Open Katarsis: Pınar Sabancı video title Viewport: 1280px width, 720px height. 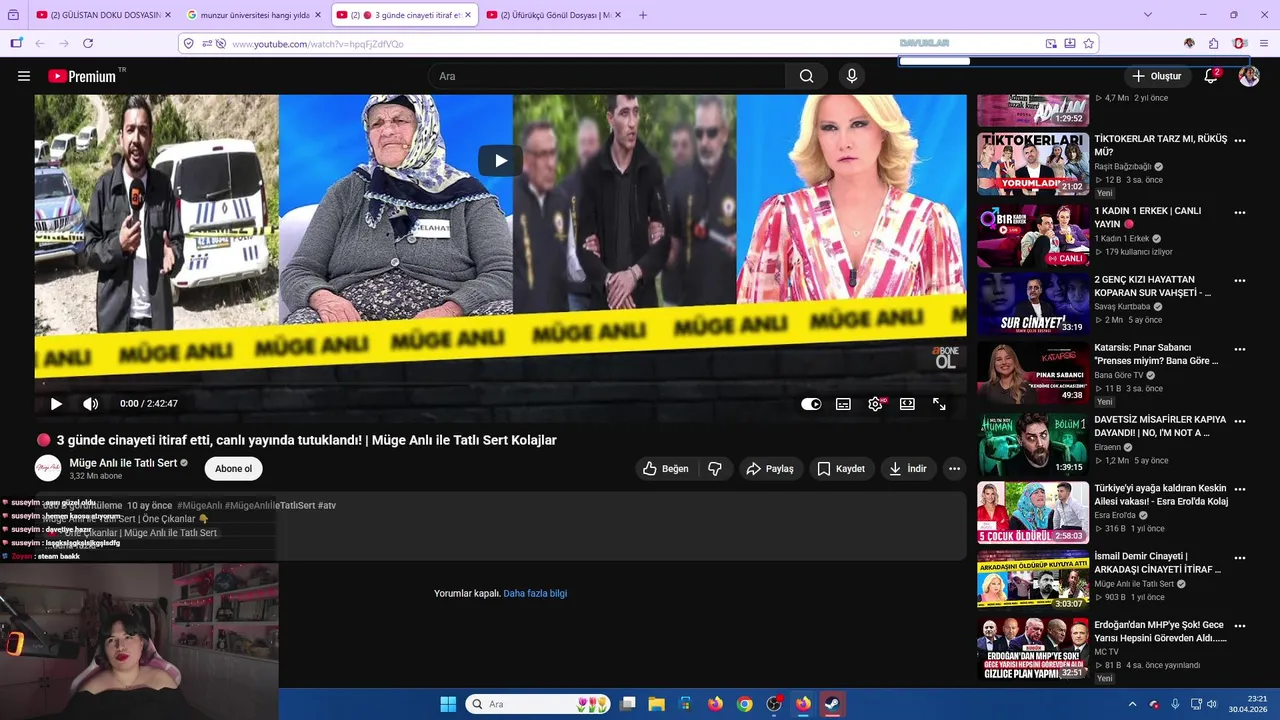1156,354
